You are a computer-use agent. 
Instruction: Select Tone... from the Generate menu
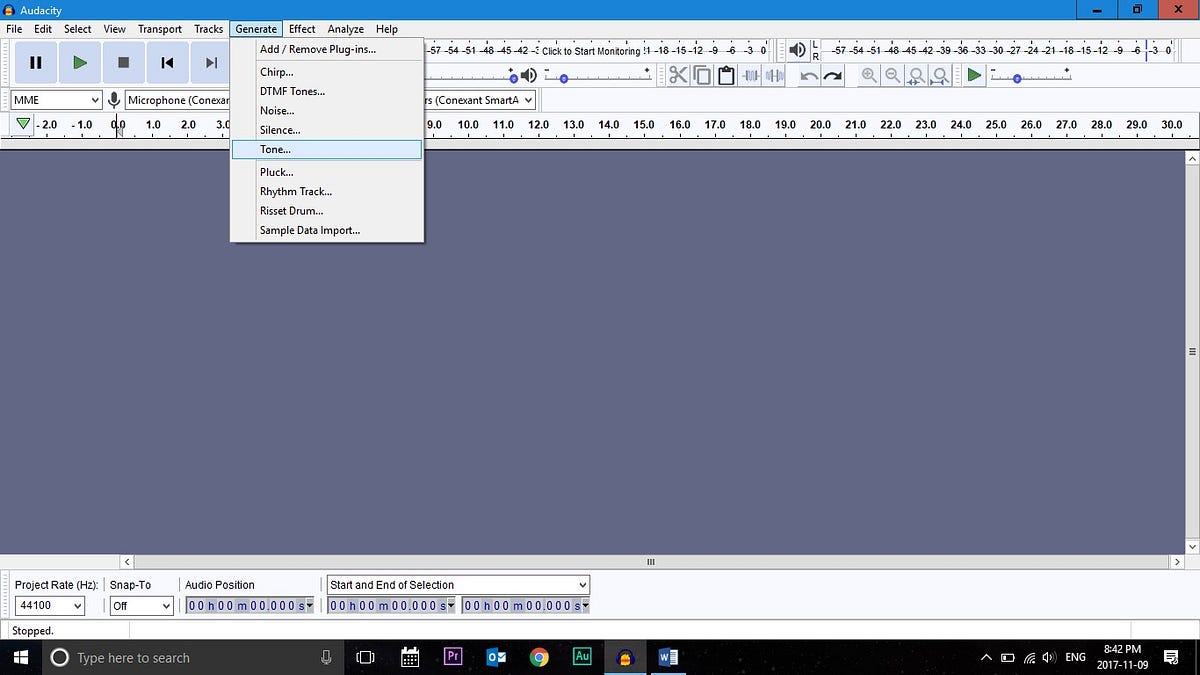point(276,149)
